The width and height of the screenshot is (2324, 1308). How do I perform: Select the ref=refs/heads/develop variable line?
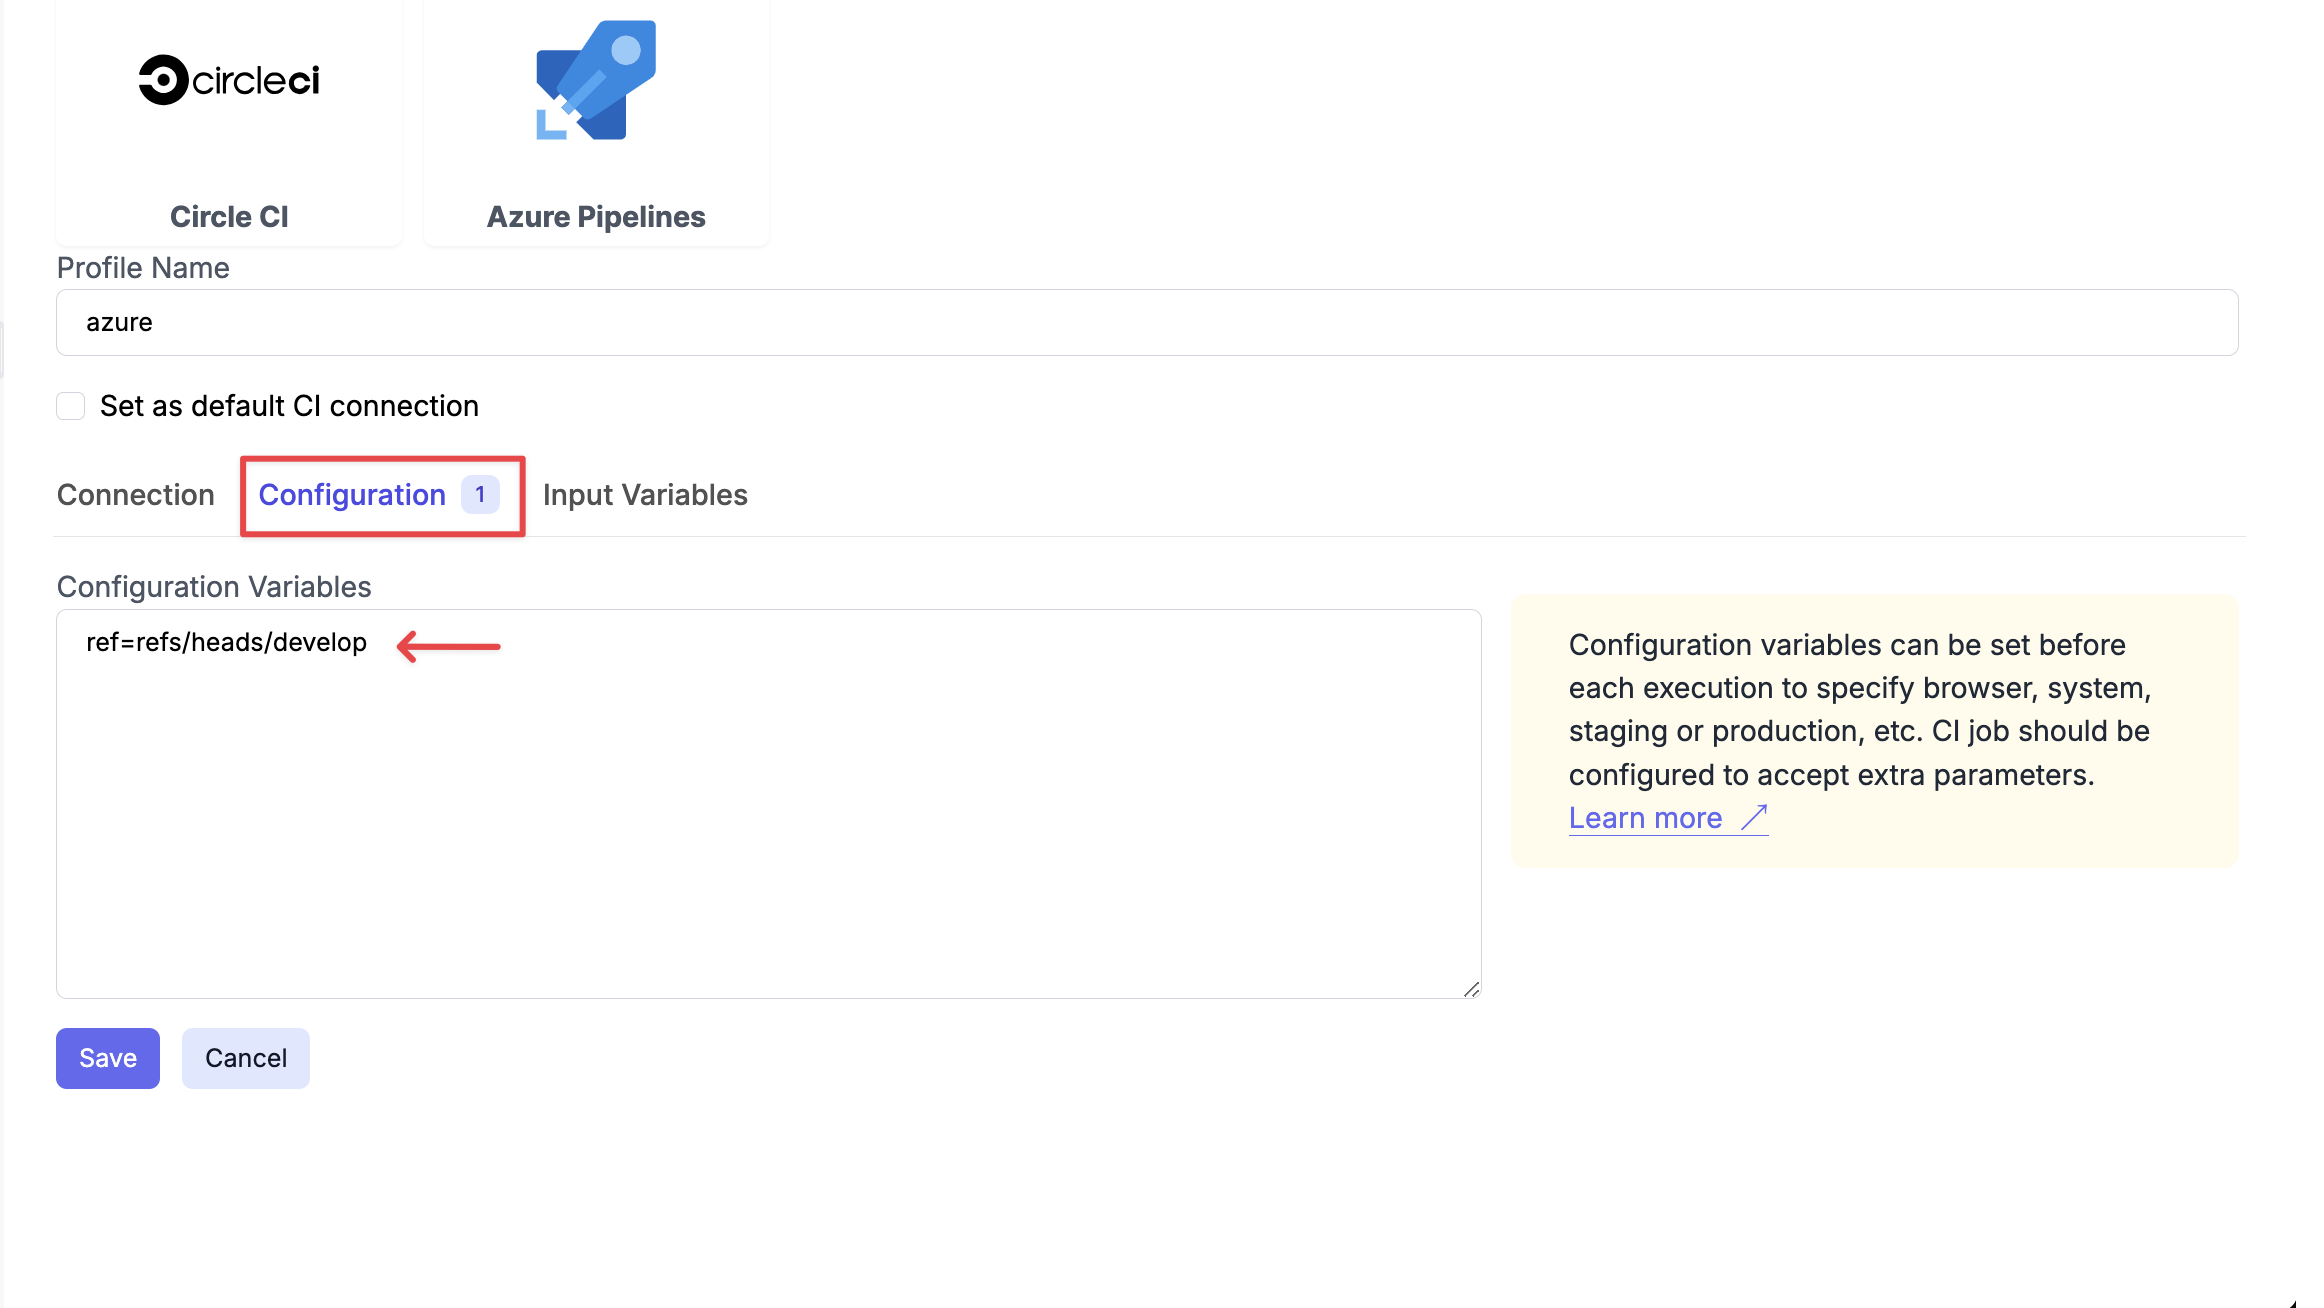click(225, 643)
